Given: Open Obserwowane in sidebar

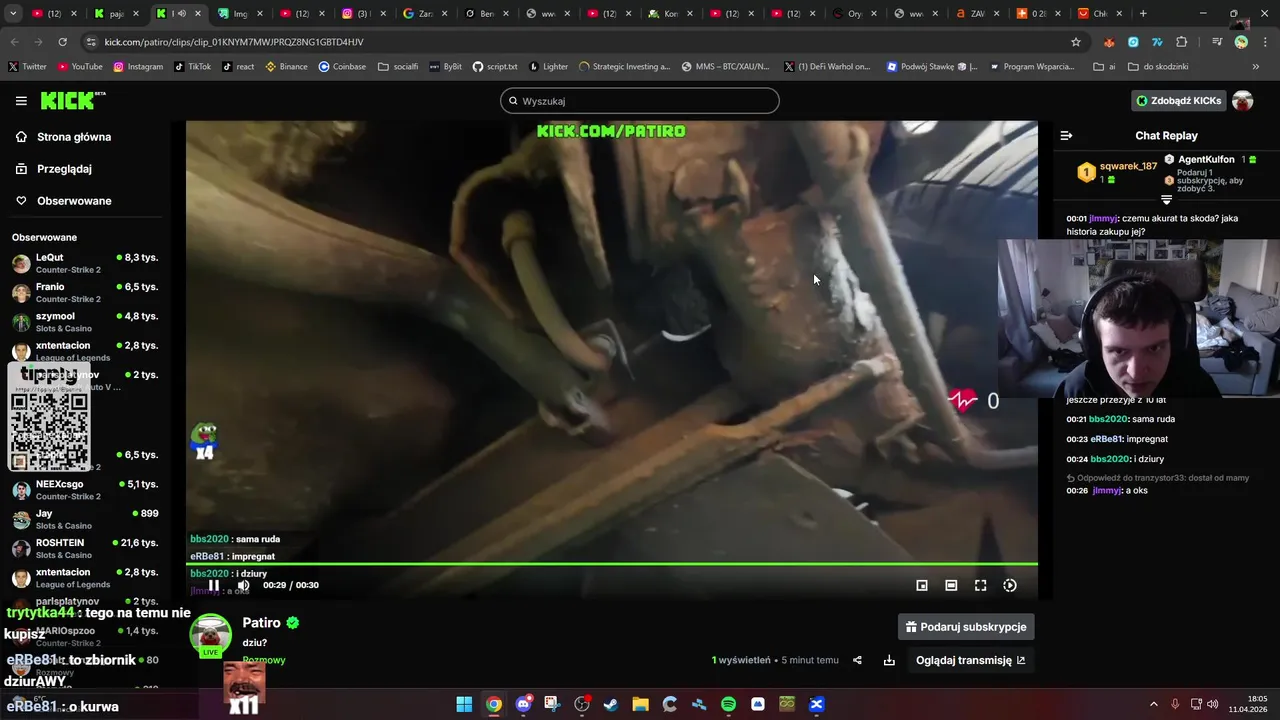Looking at the screenshot, I should tap(74, 201).
